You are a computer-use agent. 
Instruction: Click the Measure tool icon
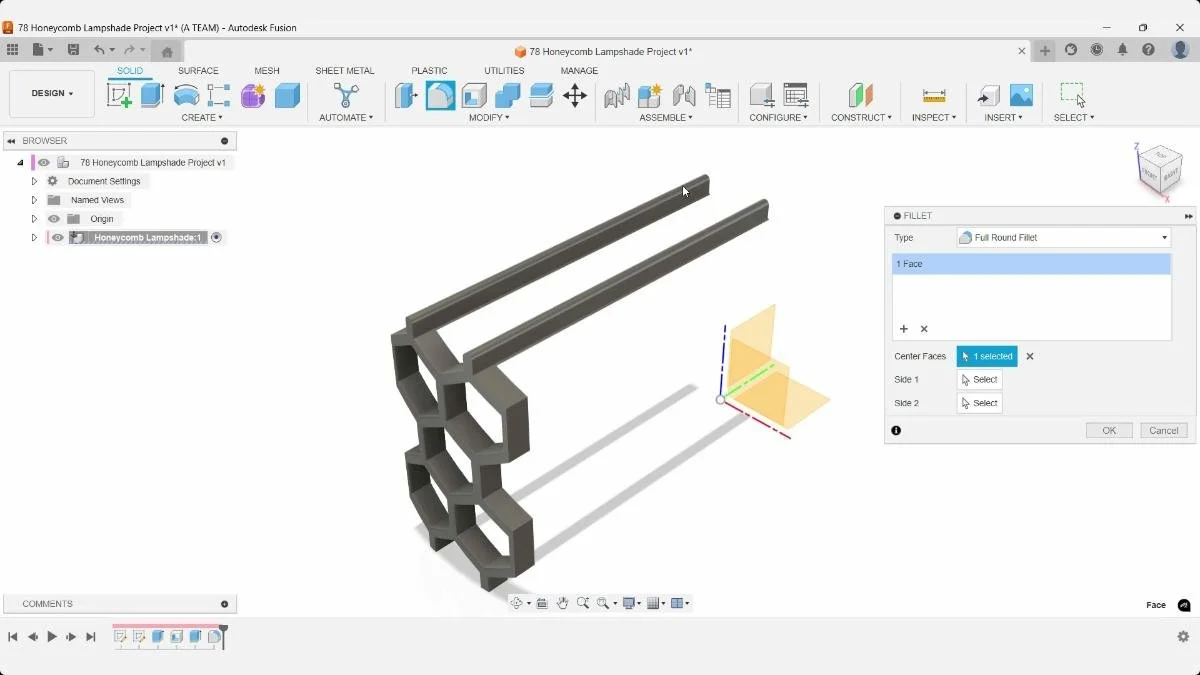tap(934, 95)
